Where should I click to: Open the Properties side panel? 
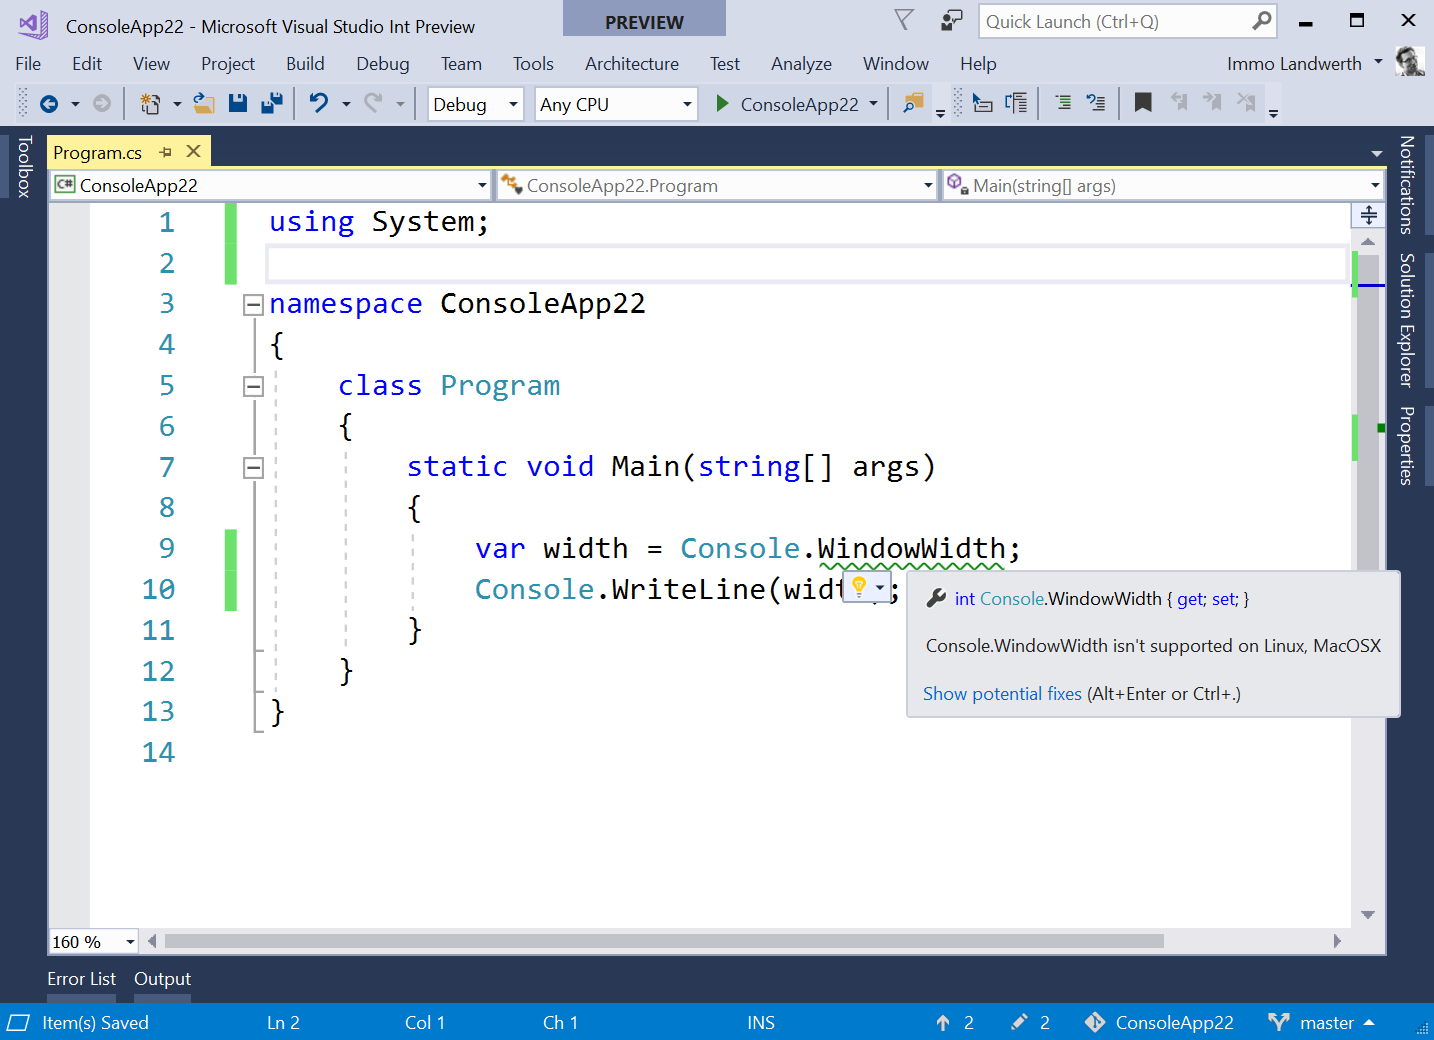point(1406,445)
